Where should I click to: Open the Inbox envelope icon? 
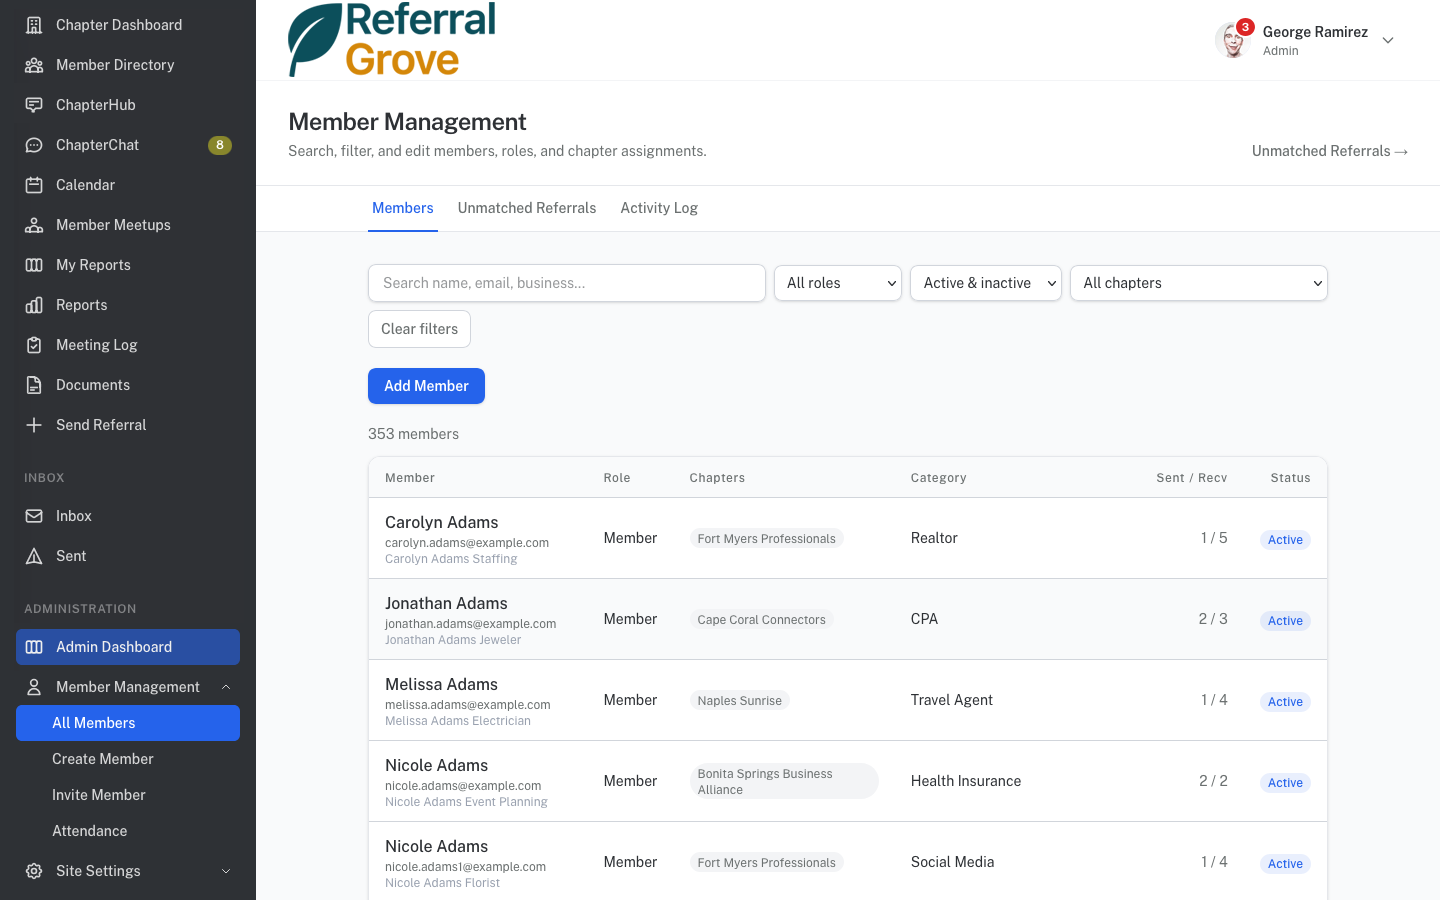pos(34,516)
